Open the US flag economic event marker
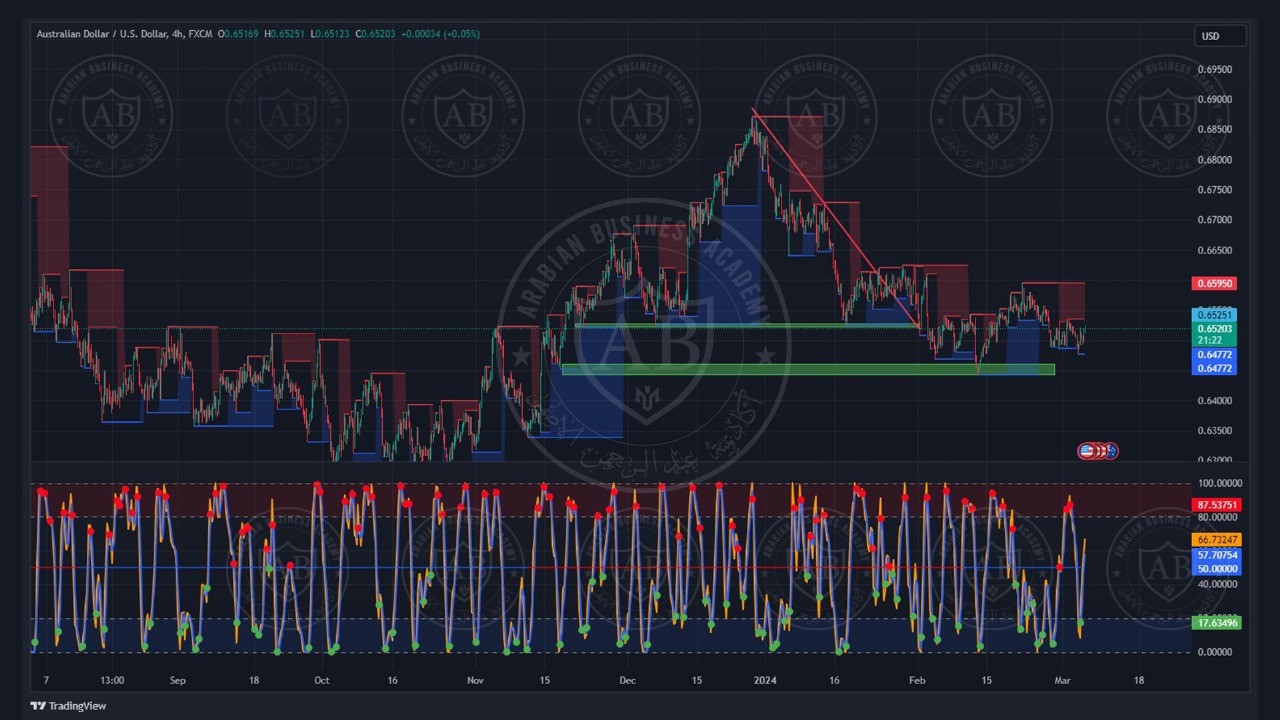This screenshot has width=1280, height=720. pyautogui.click(x=1086, y=451)
